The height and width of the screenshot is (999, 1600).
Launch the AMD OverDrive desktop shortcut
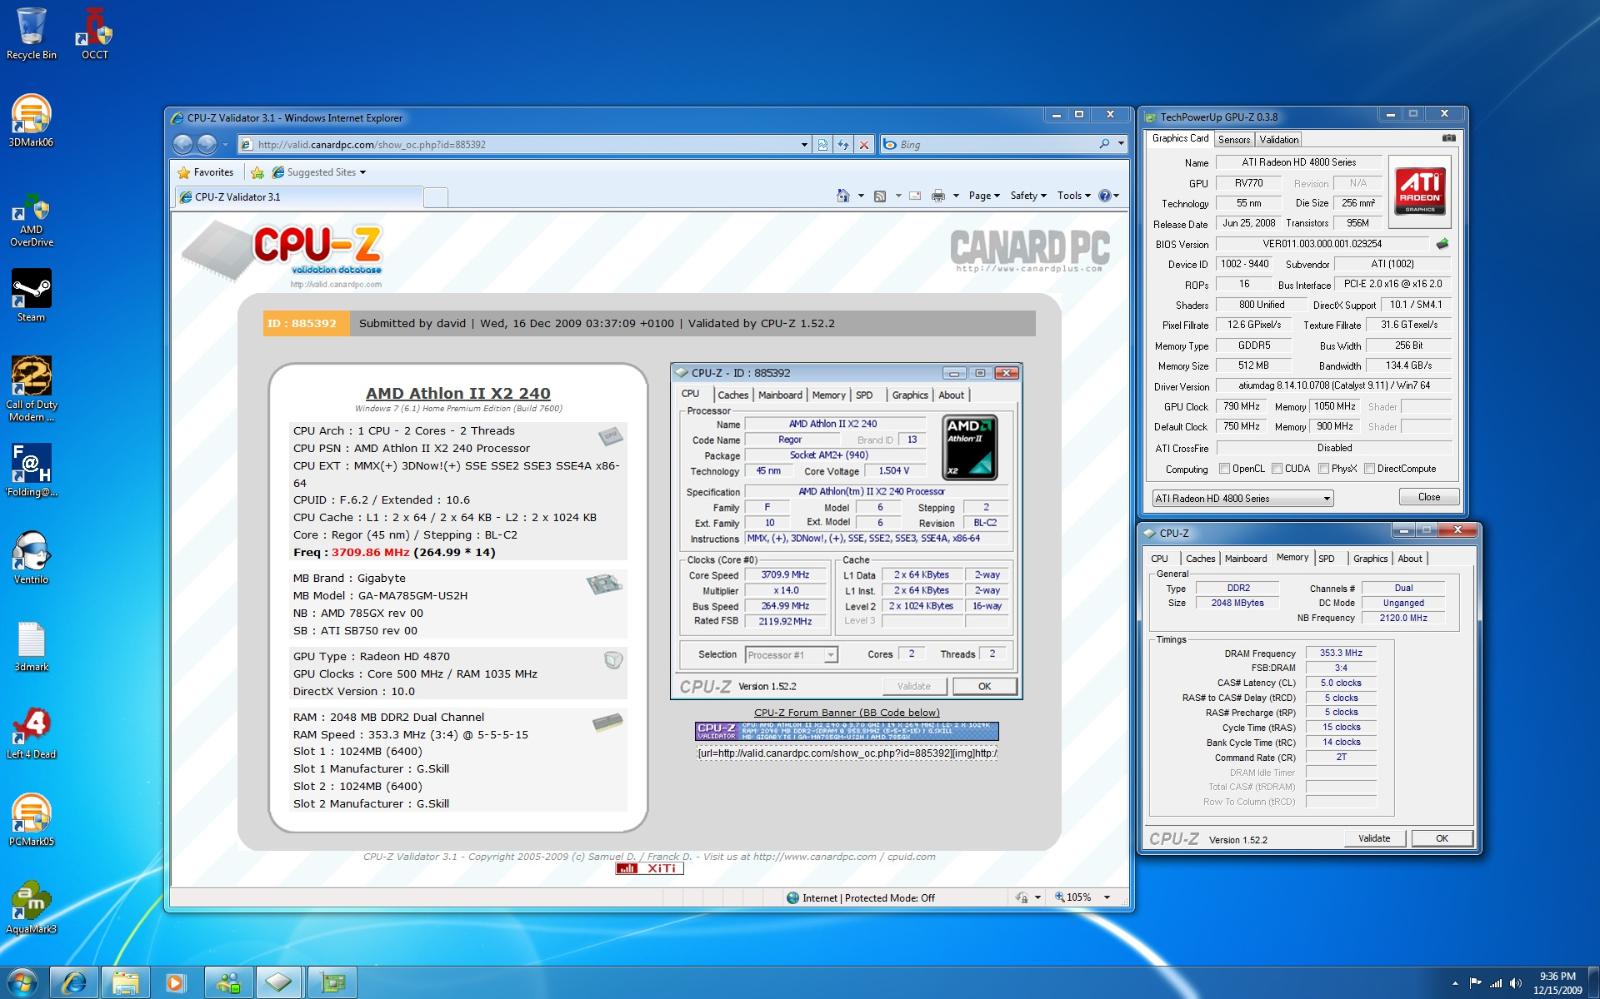[31, 221]
